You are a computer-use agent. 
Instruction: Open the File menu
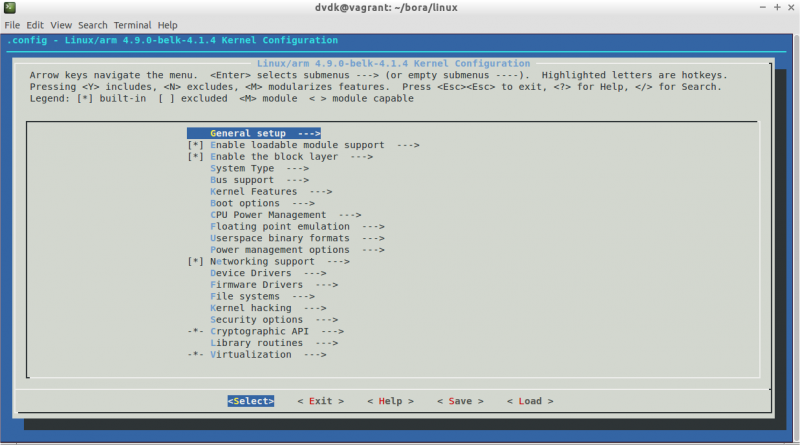[12, 25]
